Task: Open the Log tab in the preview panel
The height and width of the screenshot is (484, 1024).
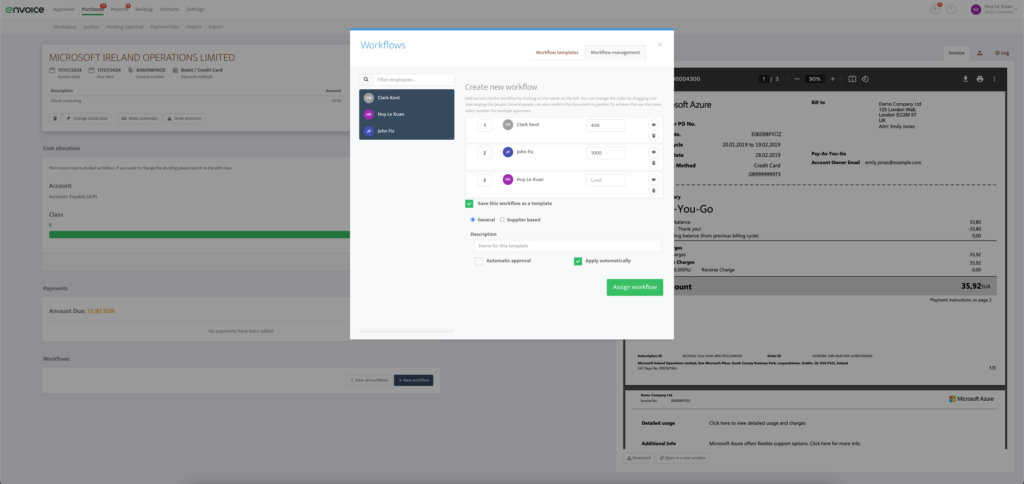Action: click(1002, 53)
